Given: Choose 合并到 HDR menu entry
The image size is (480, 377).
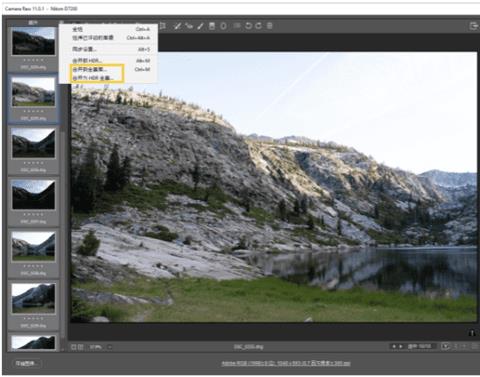Looking at the screenshot, I should pyautogui.click(x=108, y=61).
